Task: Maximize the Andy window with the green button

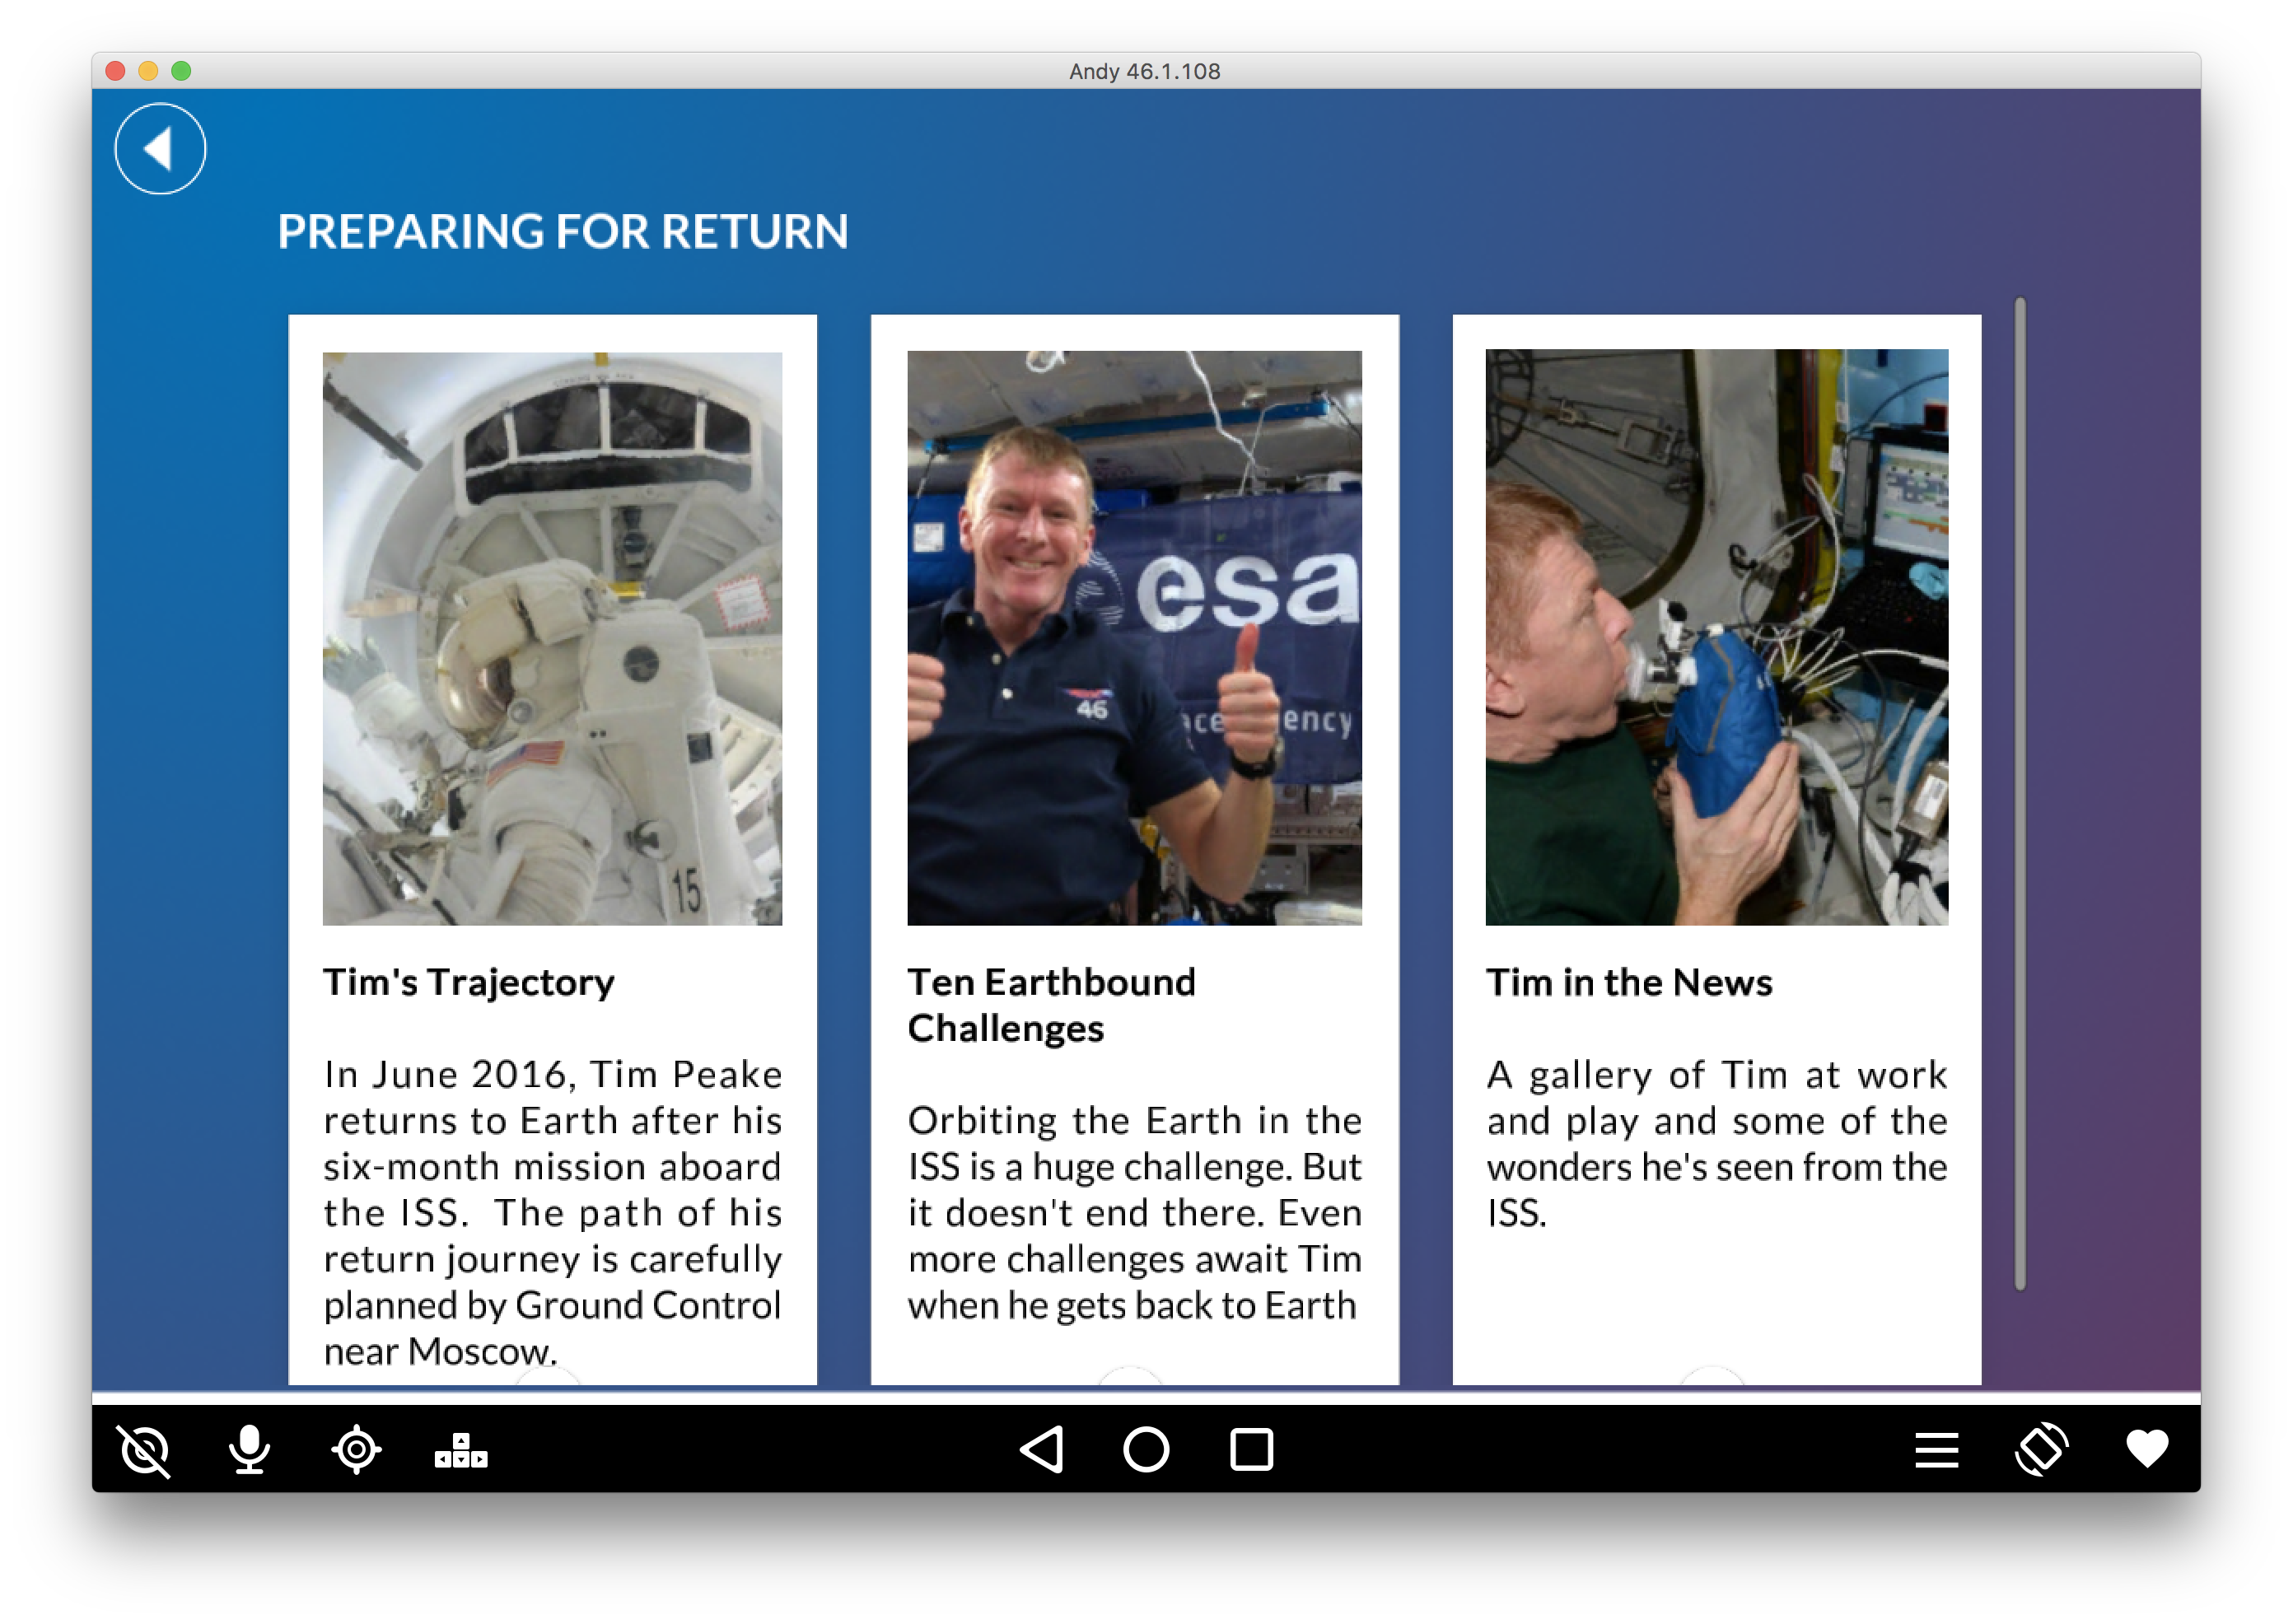Action: tap(181, 71)
